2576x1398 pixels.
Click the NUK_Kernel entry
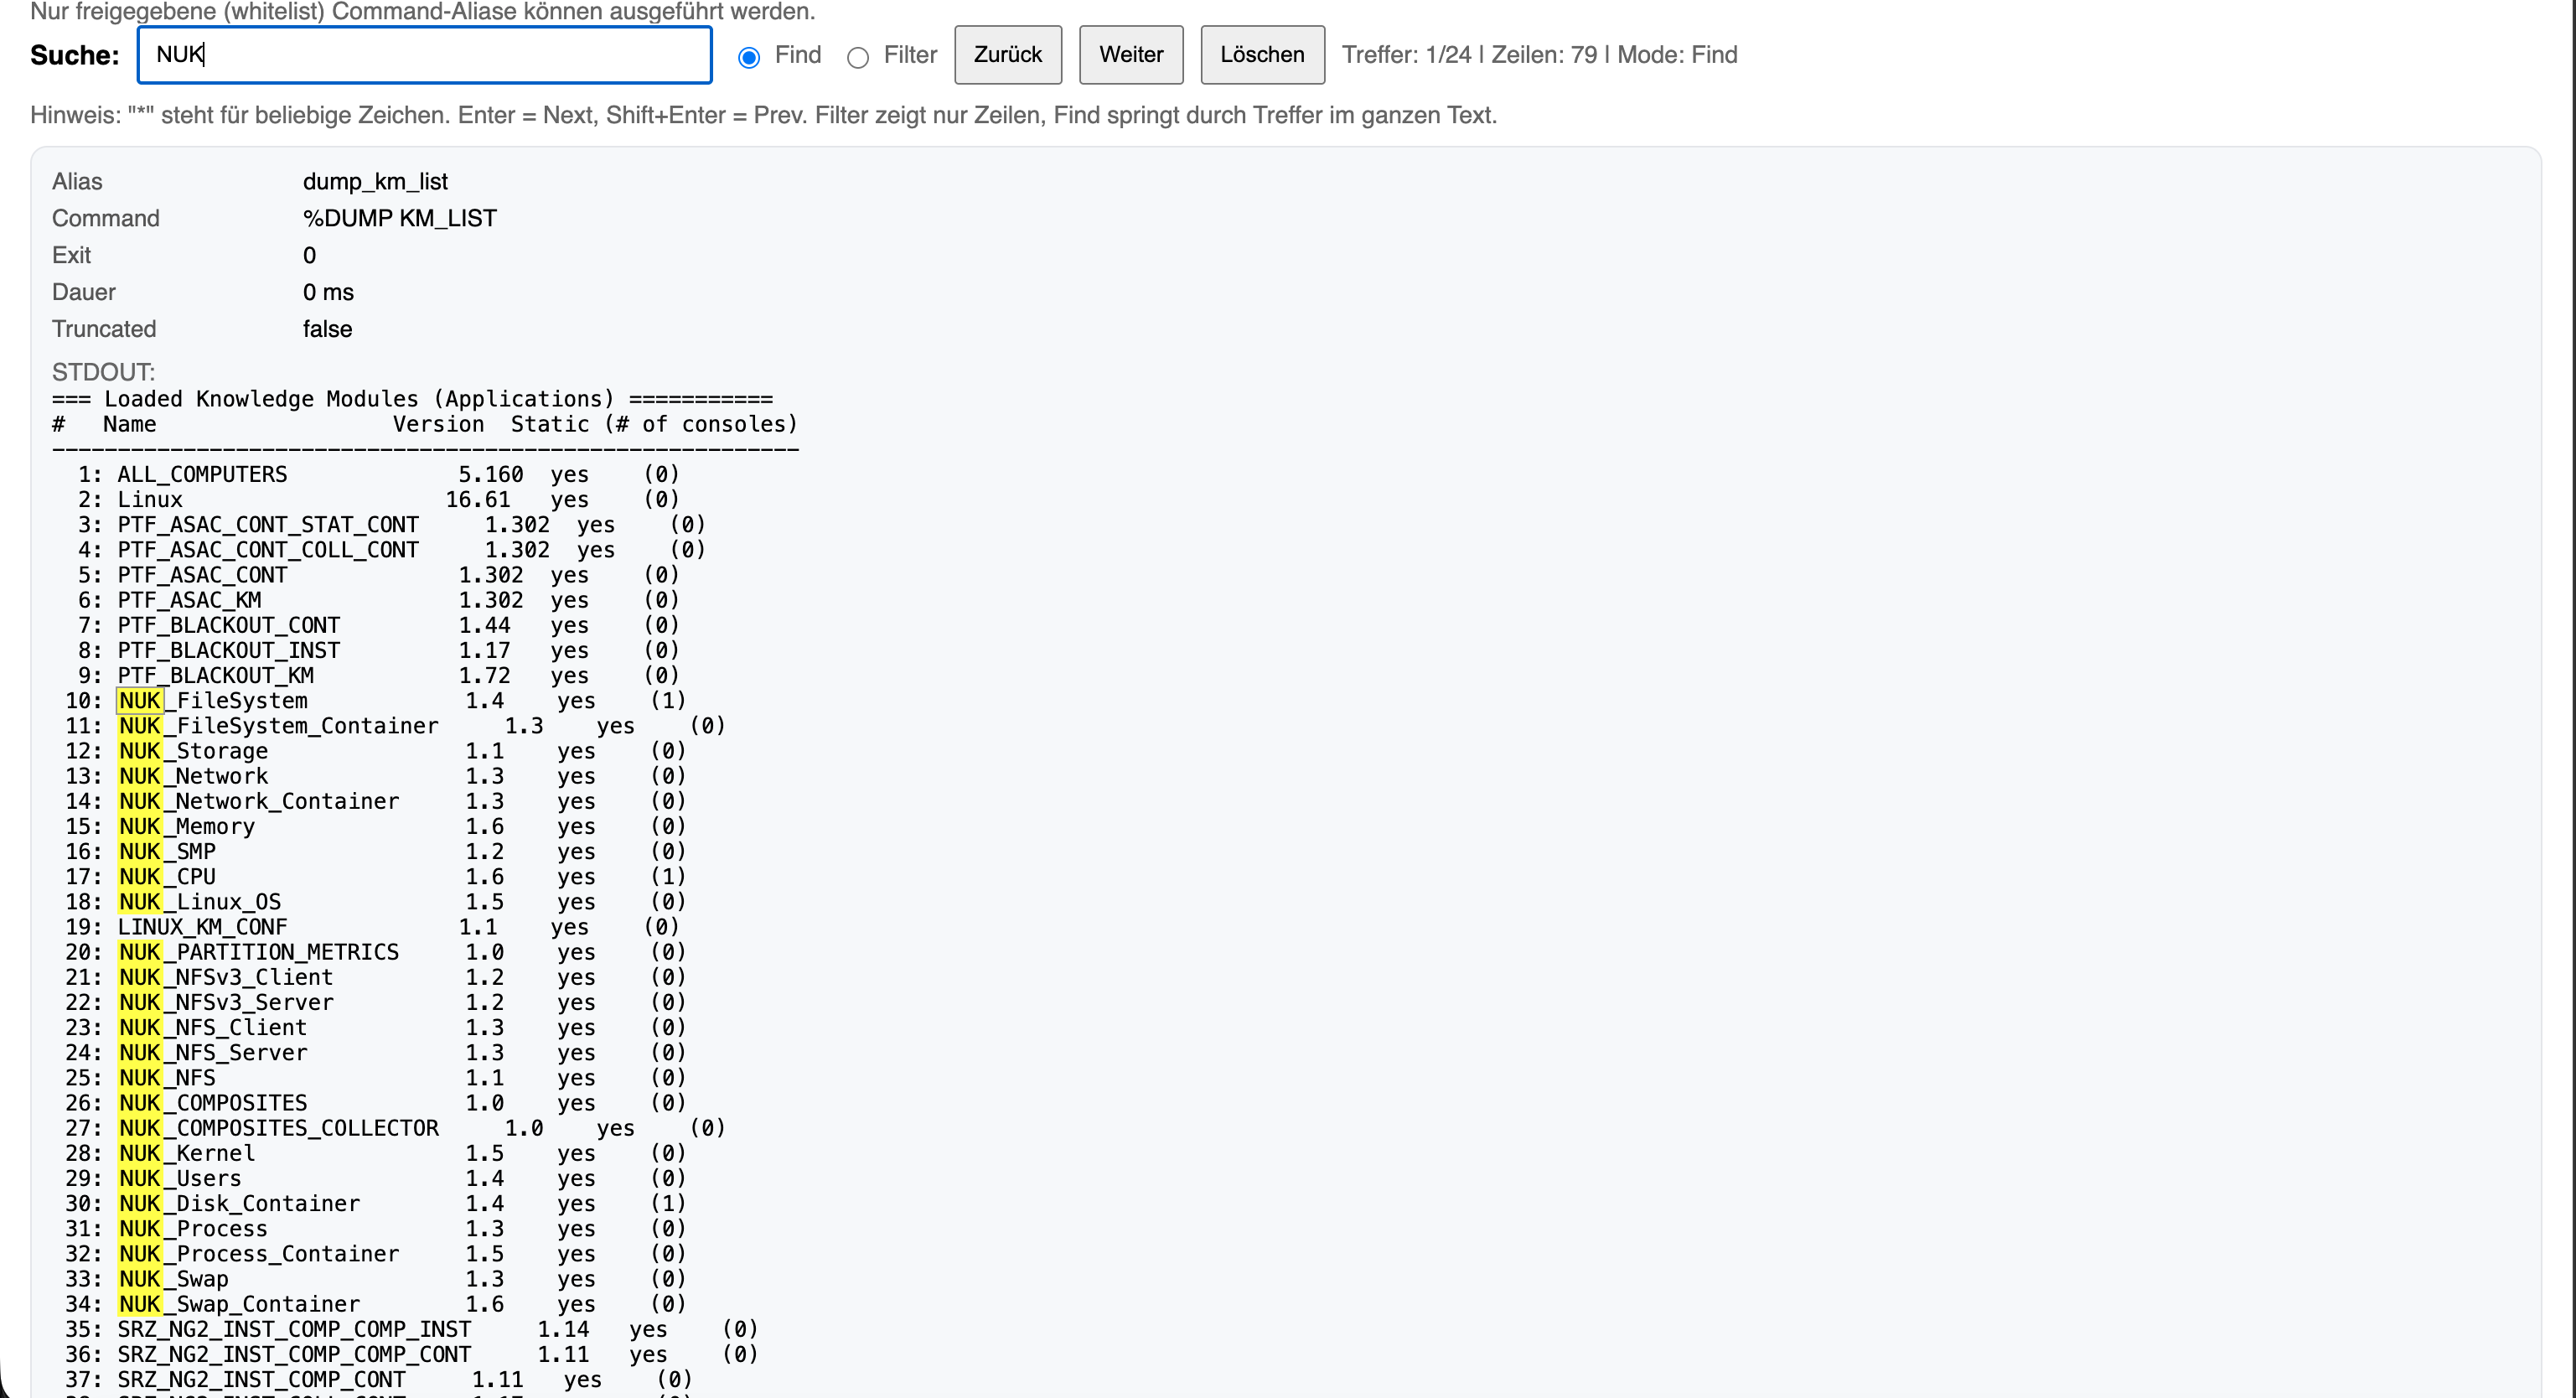187,1152
